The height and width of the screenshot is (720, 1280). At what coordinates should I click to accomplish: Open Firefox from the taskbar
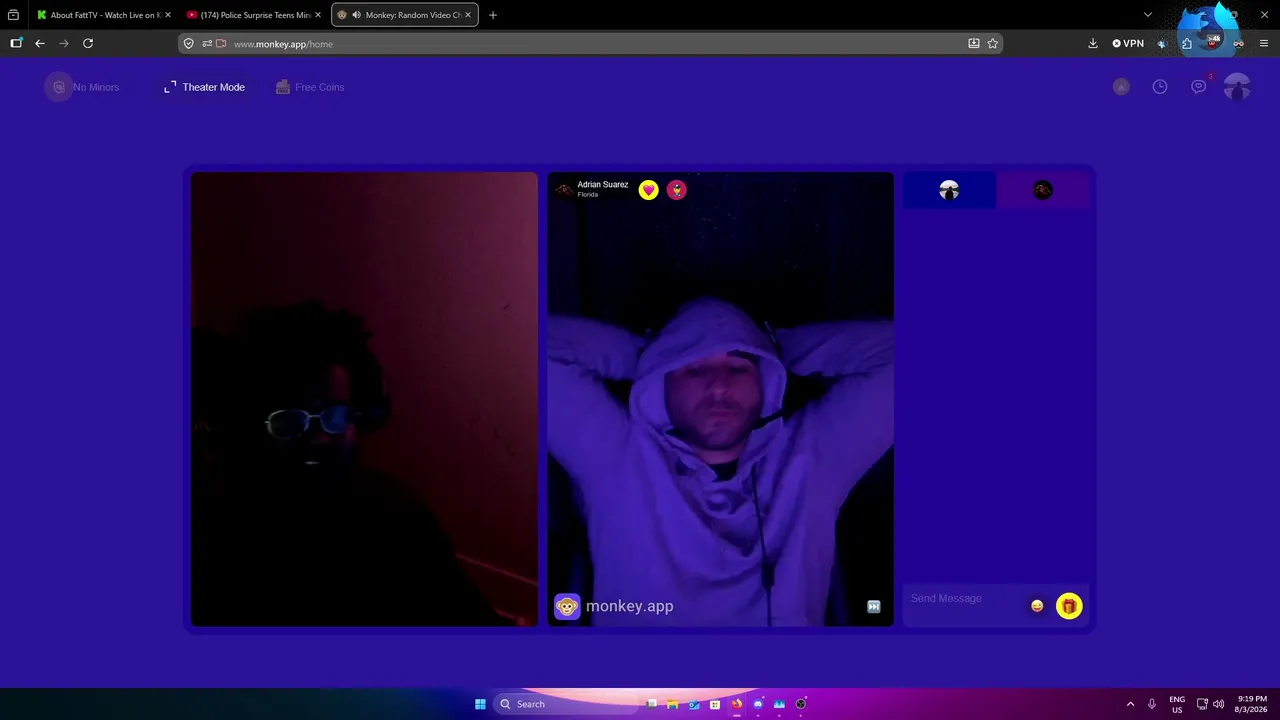(737, 704)
